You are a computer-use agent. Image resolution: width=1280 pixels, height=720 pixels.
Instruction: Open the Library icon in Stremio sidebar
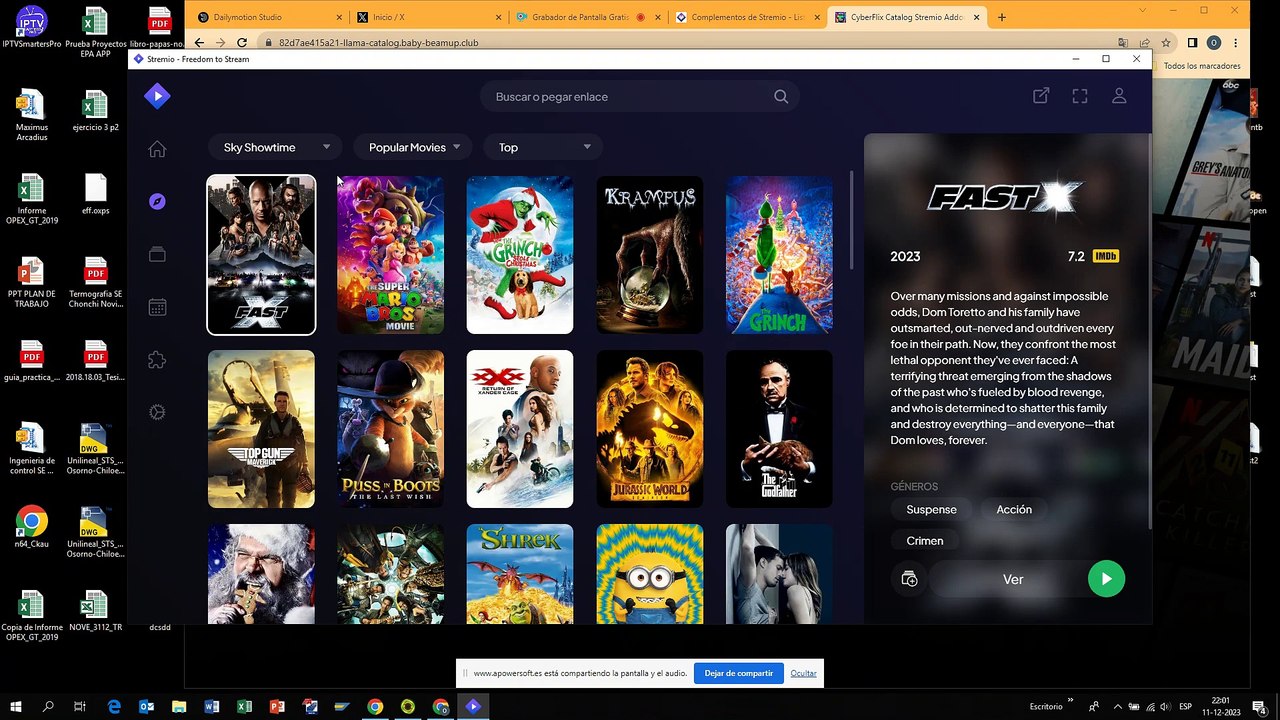(x=157, y=254)
